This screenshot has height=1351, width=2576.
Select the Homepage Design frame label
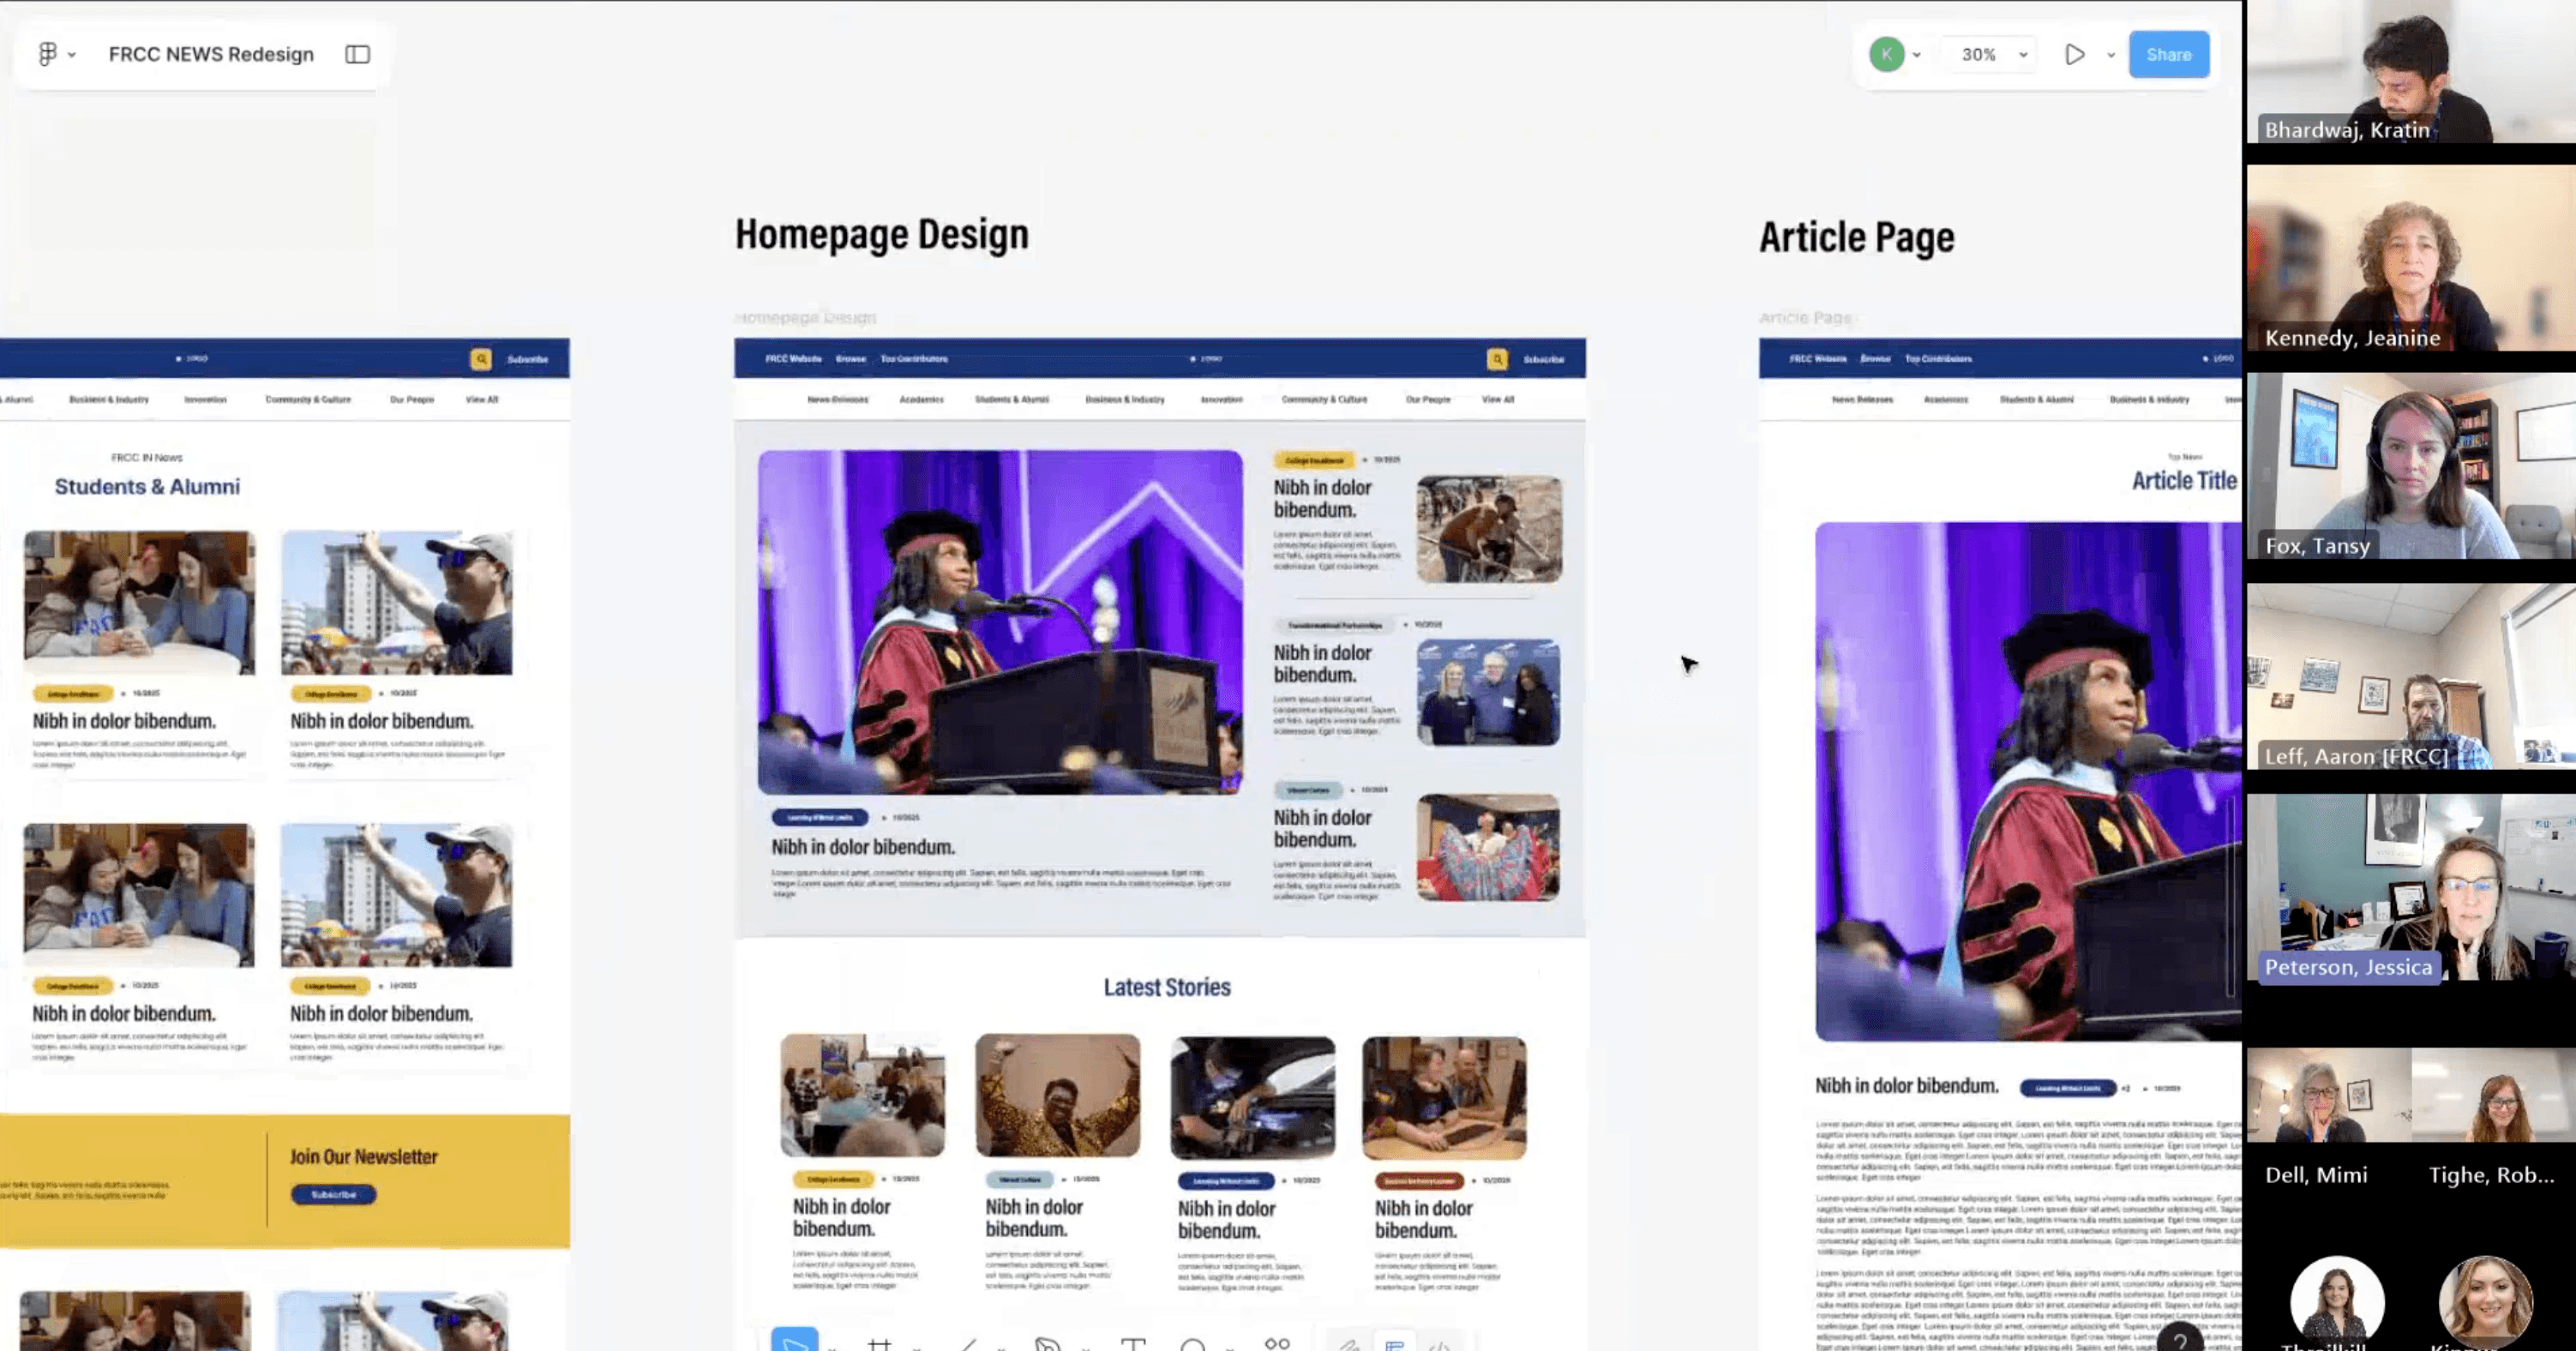[x=806, y=317]
